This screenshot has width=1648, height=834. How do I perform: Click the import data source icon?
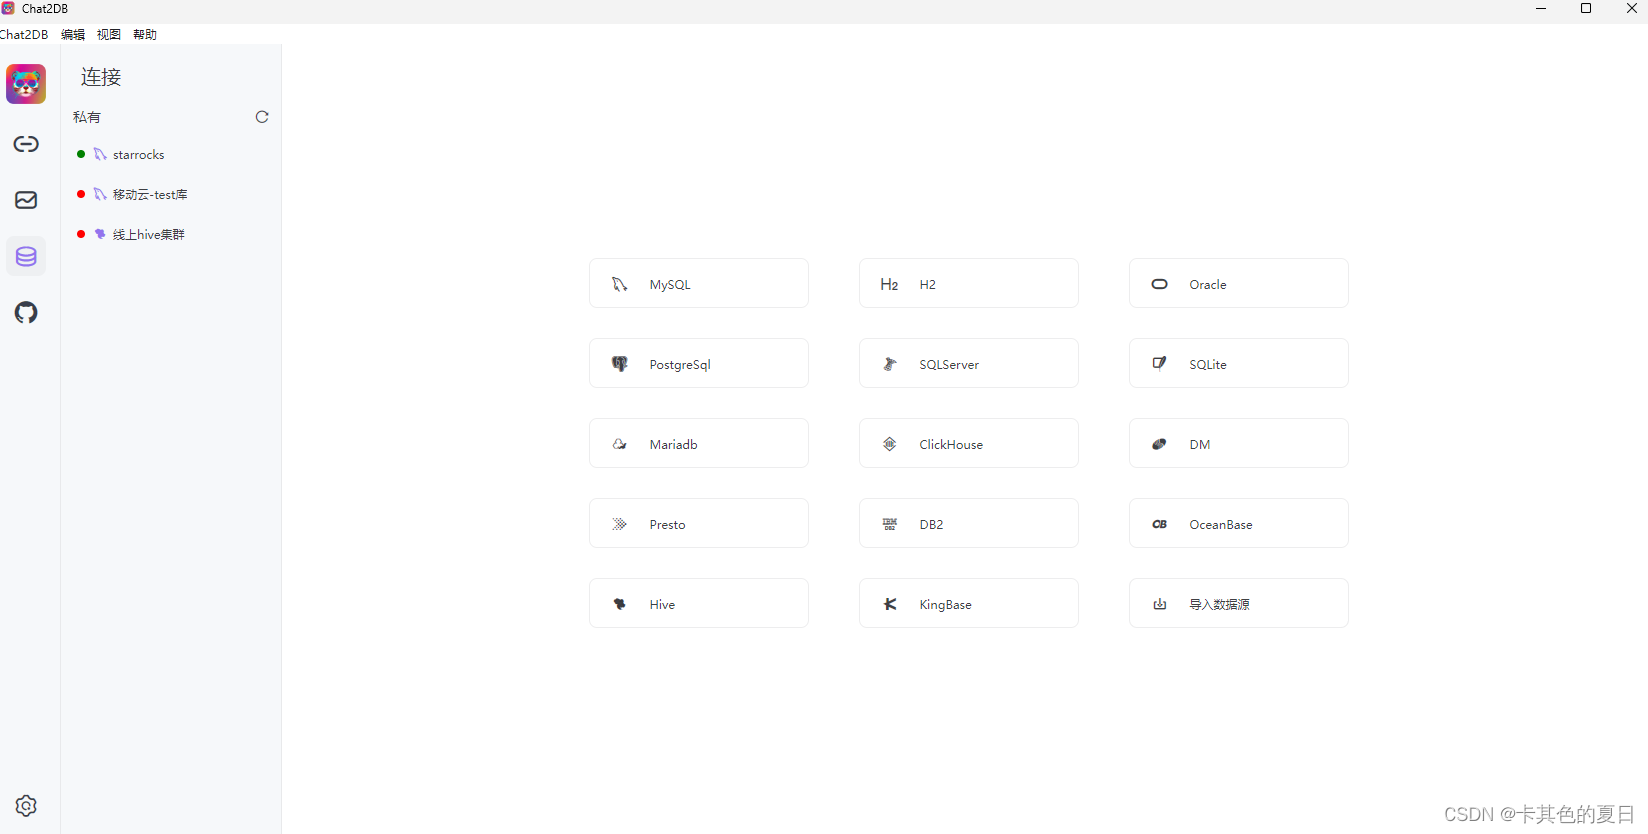(1159, 604)
